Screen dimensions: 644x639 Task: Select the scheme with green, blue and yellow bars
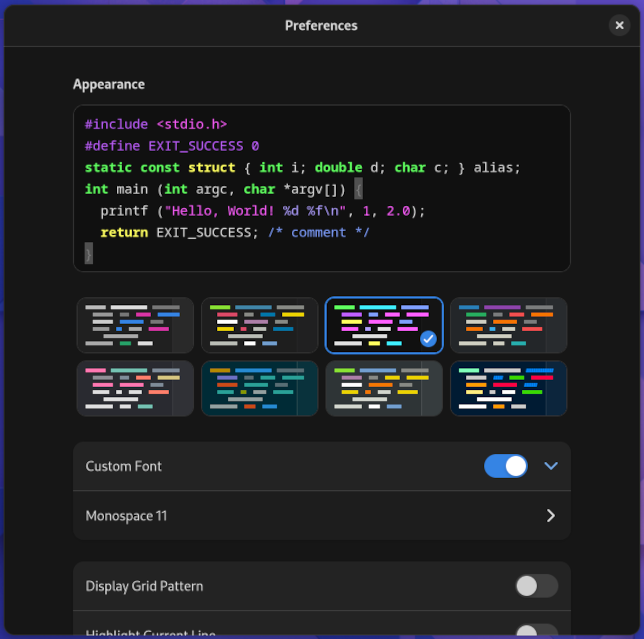(x=260, y=325)
